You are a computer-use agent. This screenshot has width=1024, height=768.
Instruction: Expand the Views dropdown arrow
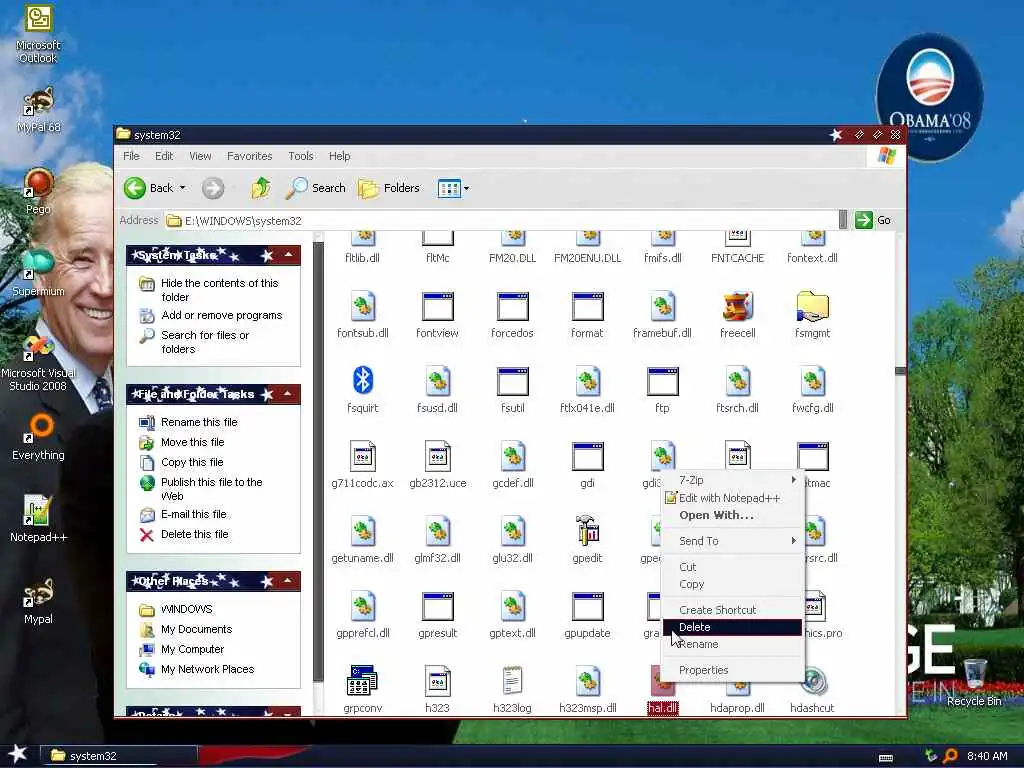click(x=466, y=189)
